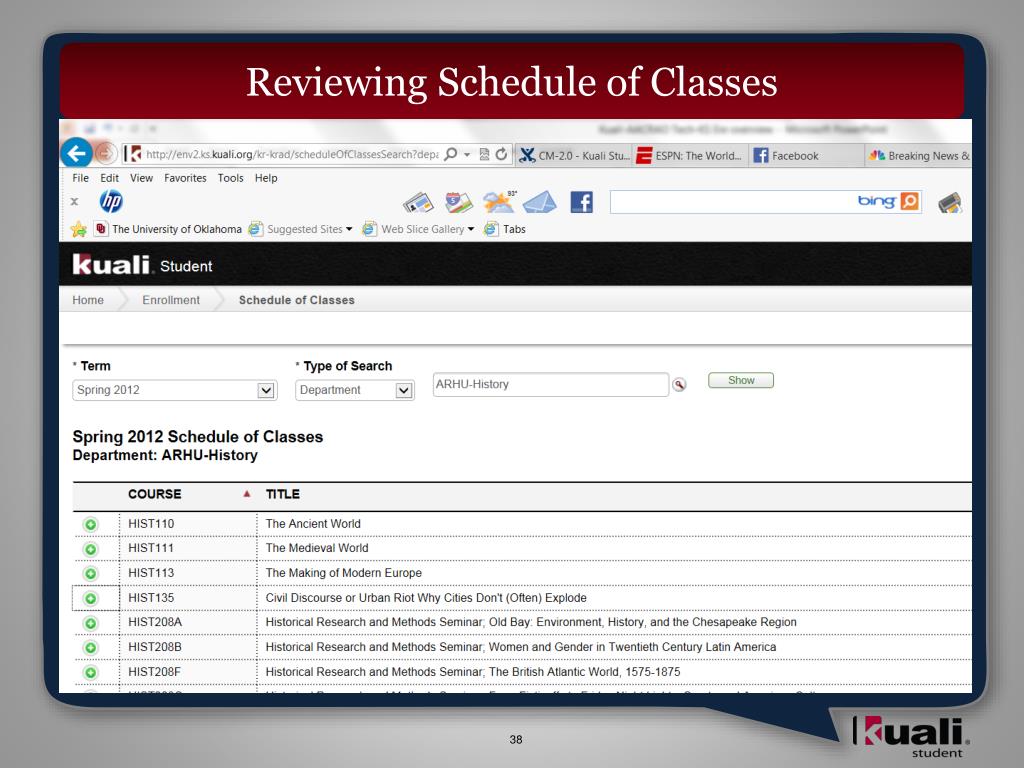Open The University of Oklahoma favorite
The image size is (1024, 768).
pyautogui.click(x=168, y=229)
